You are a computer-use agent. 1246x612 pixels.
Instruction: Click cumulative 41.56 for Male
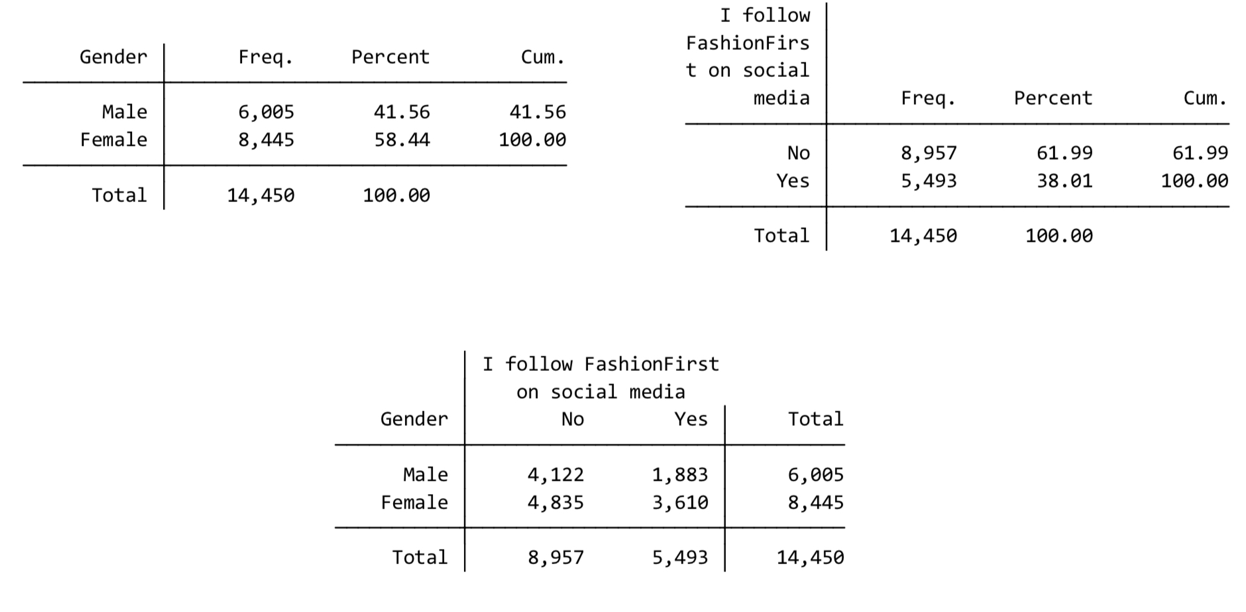(x=531, y=112)
